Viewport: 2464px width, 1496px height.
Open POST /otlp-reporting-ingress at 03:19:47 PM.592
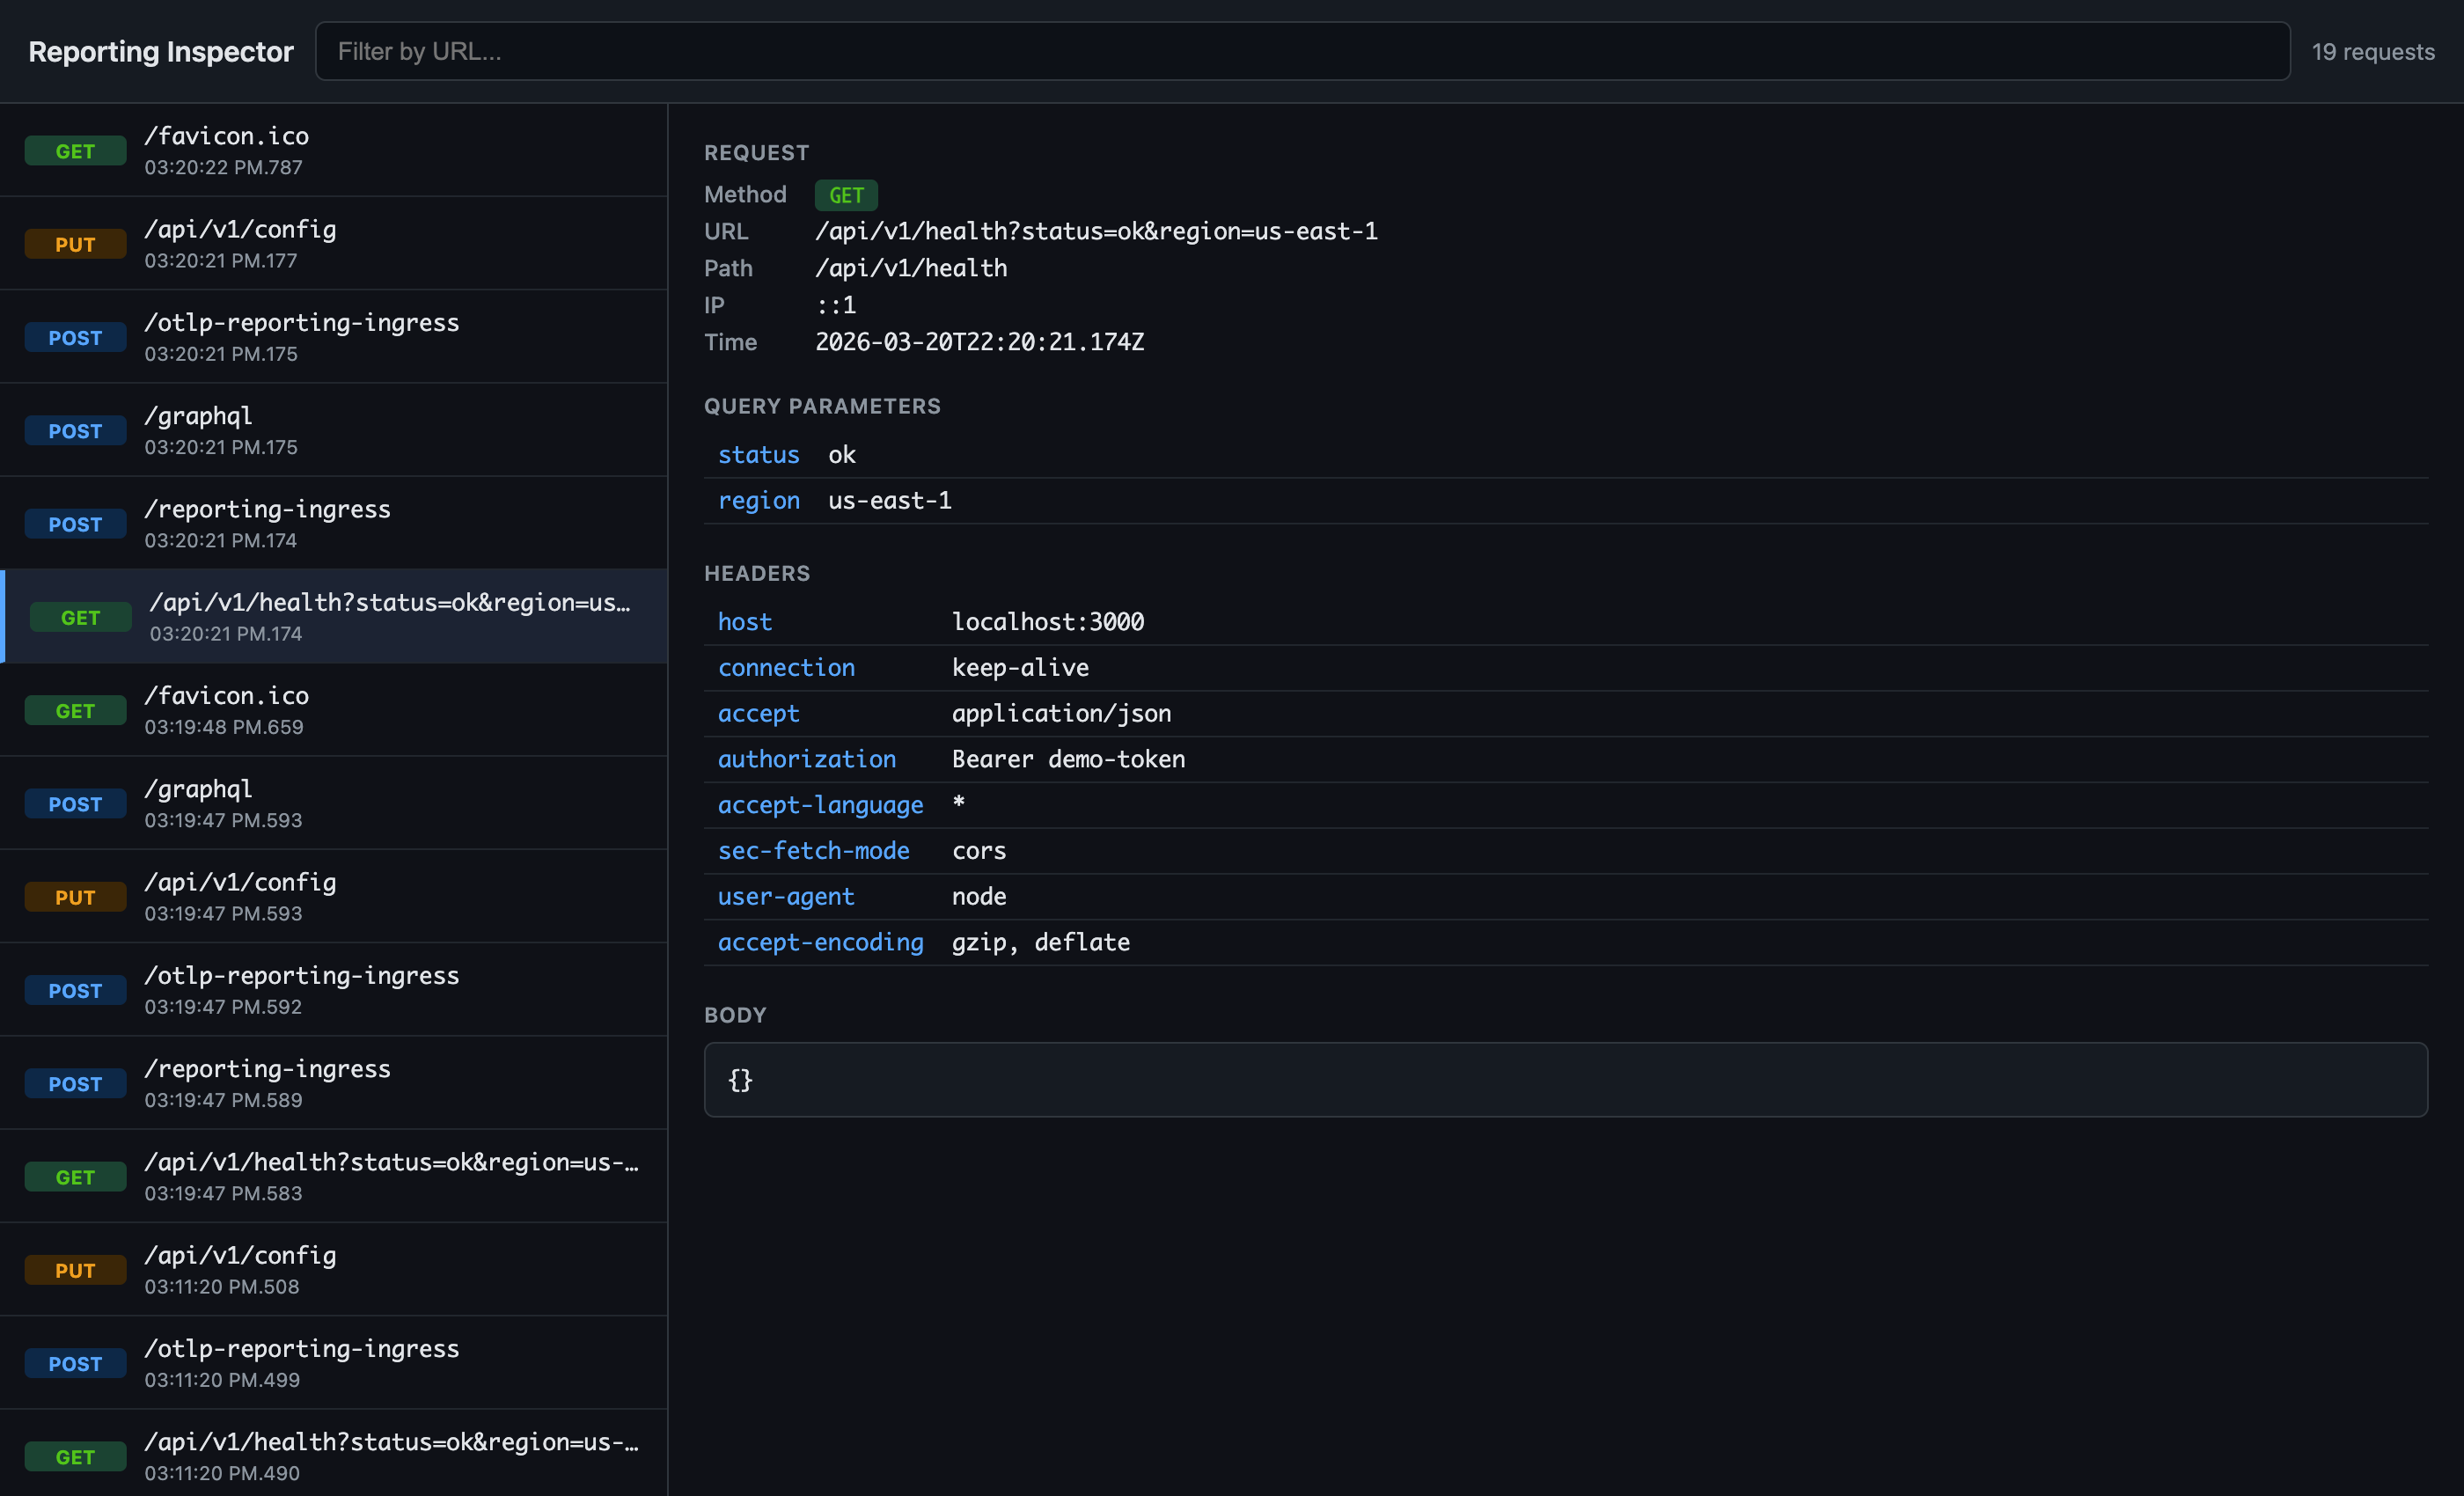point(333,989)
